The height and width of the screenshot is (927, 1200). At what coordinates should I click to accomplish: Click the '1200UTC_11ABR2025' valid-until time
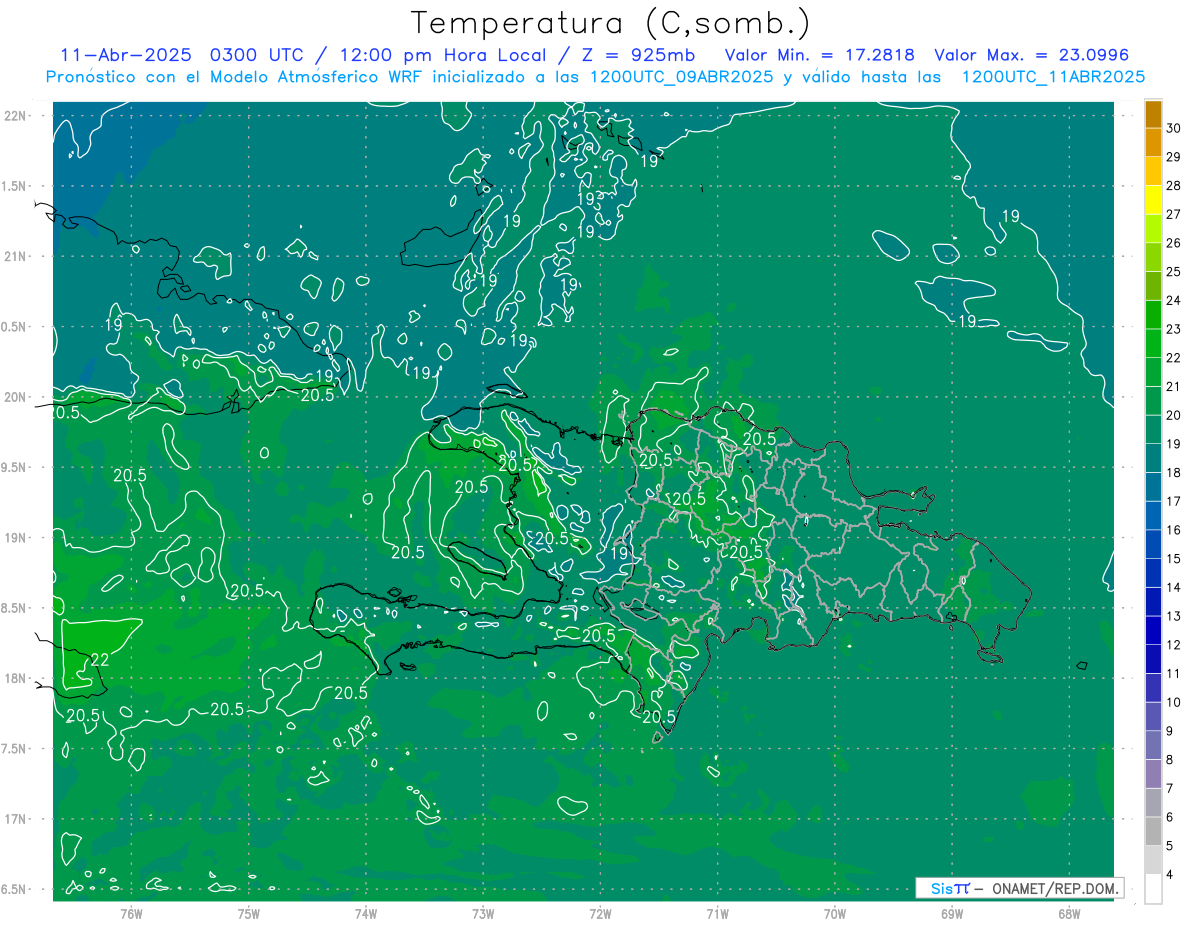tap(1052, 77)
